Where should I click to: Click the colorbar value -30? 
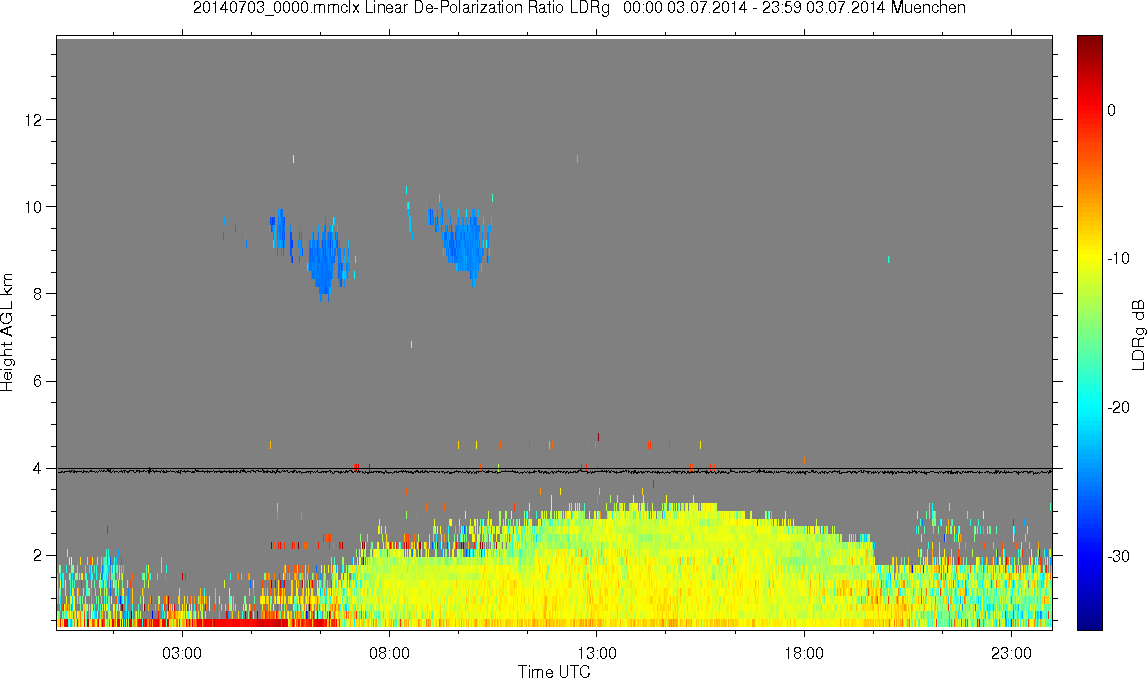(x=1118, y=557)
